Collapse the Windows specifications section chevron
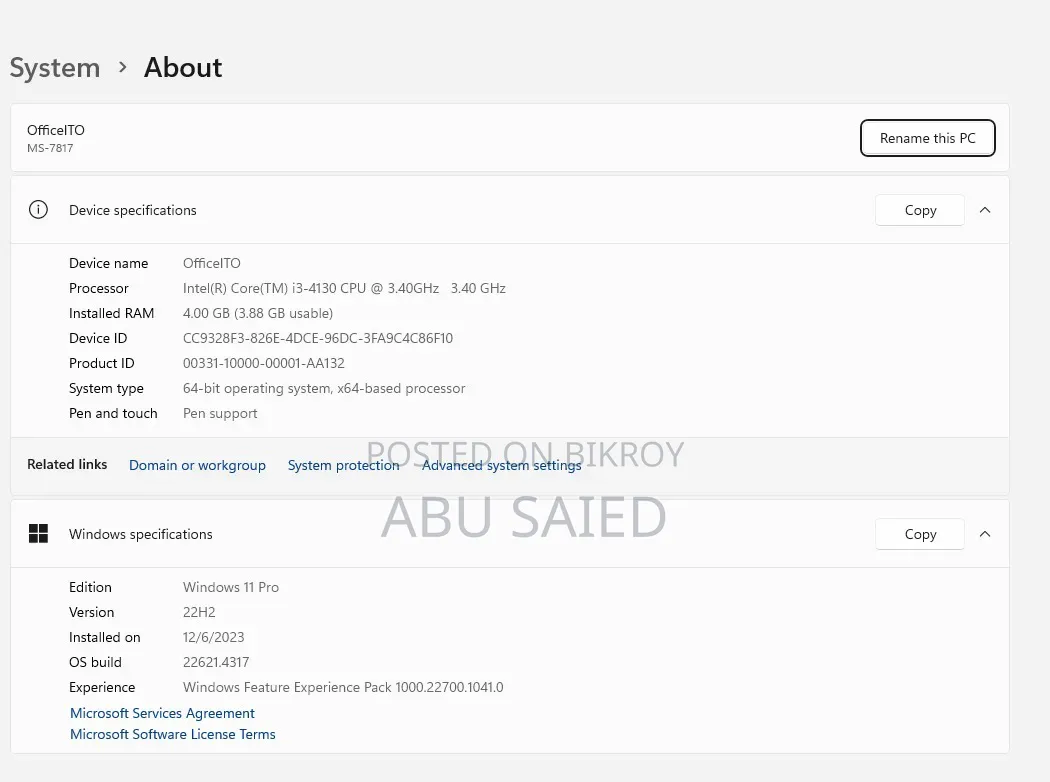Viewport: 1050px width, 782px height. 984,534
